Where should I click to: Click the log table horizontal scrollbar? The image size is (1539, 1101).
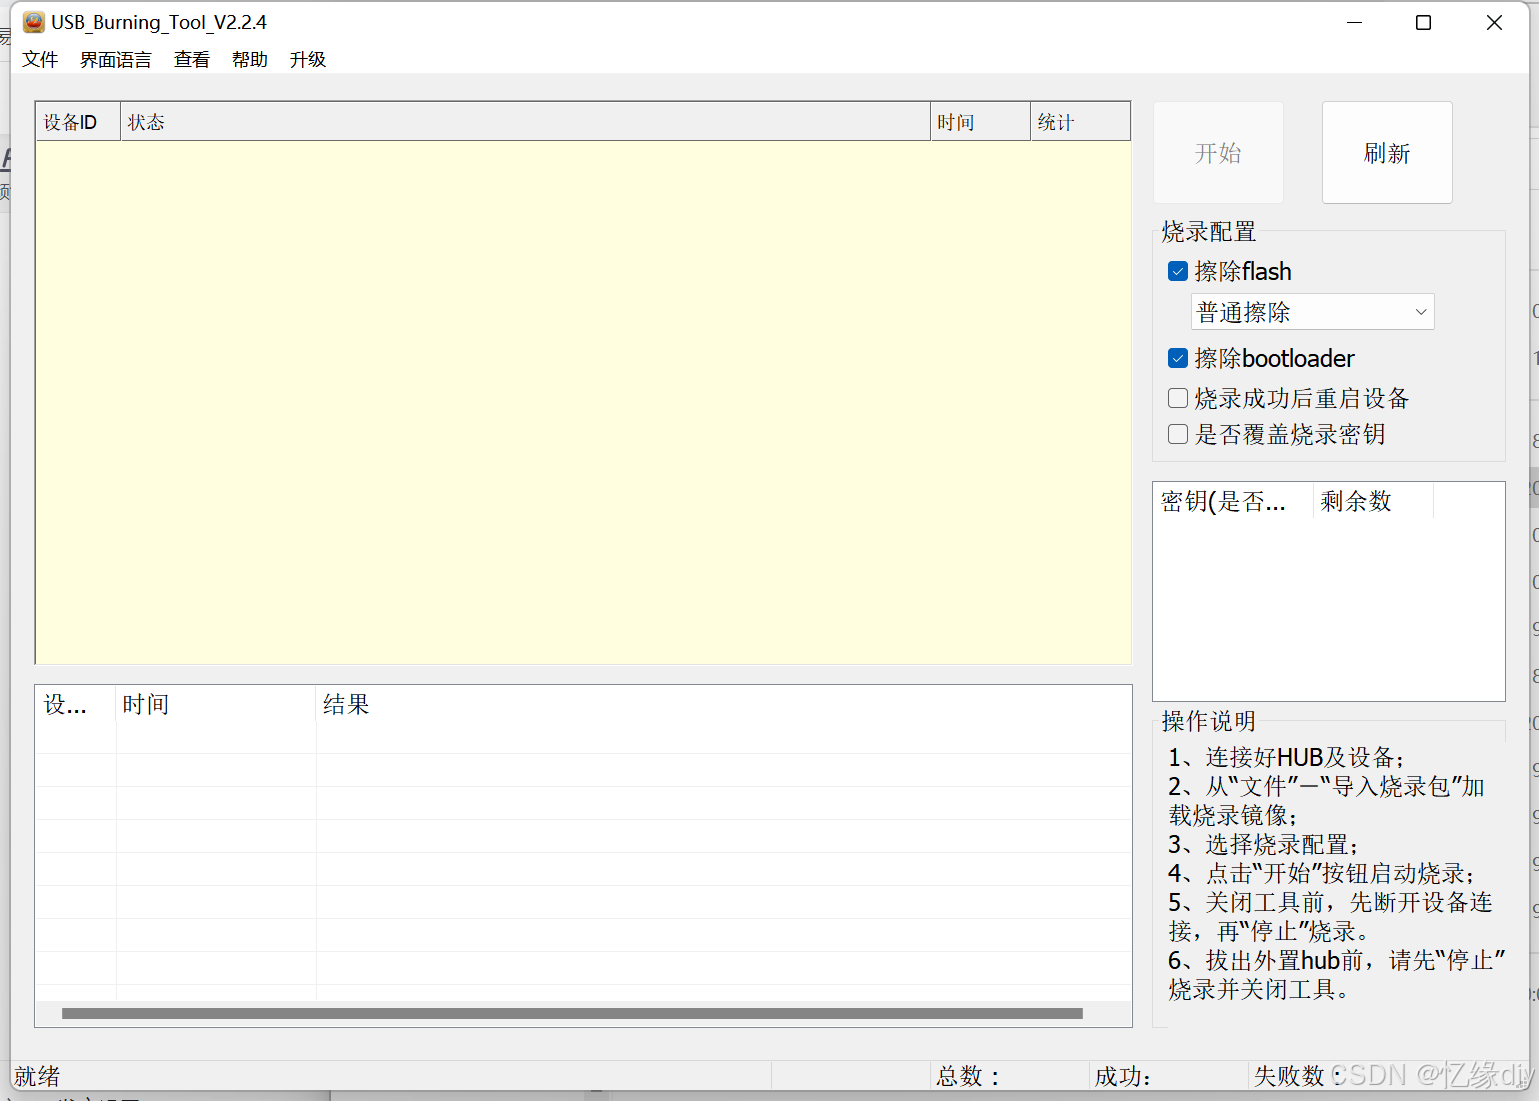click(x=572, y=1013)
